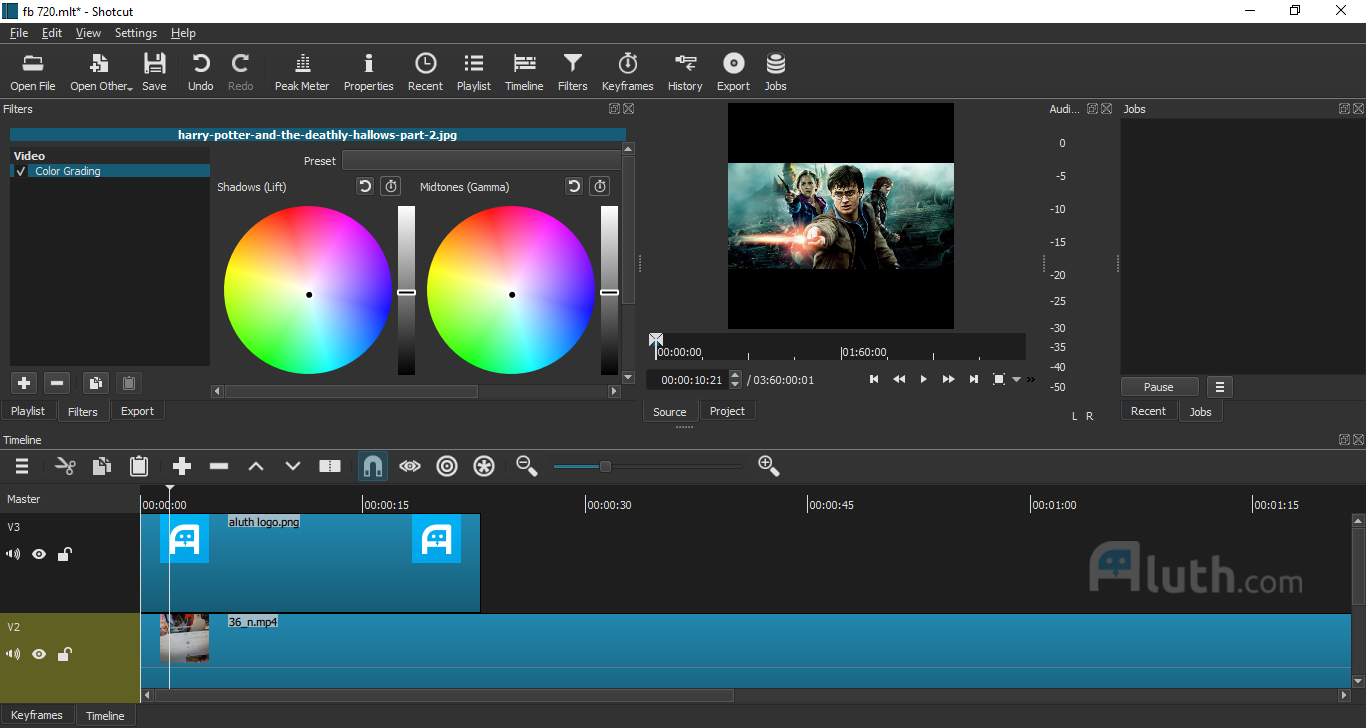Expand the player's hidden controls chevron
This screenshot has height=728, width=1366.
1031,380
